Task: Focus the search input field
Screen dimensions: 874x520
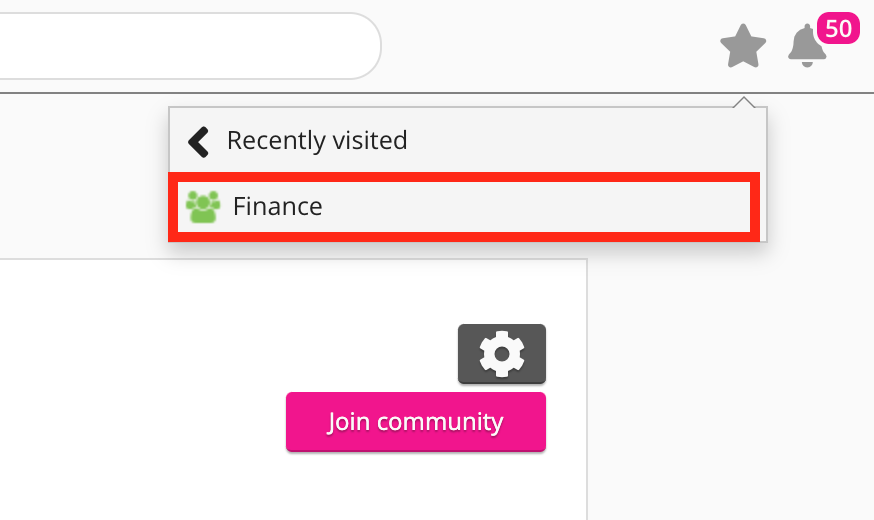Action: click(180, 46)
